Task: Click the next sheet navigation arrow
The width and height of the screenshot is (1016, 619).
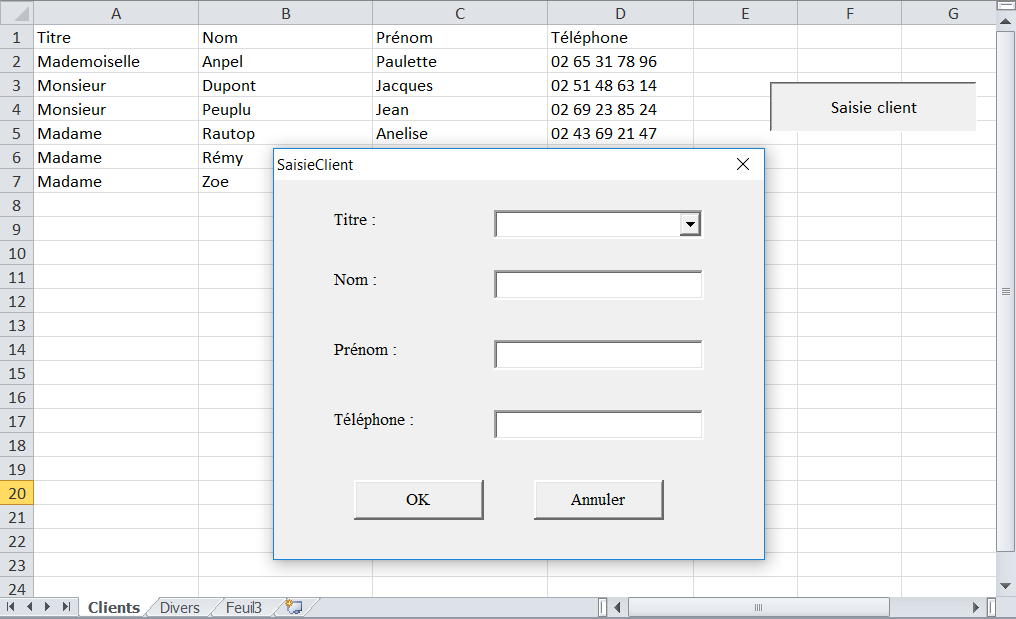Action: [47, 607]
